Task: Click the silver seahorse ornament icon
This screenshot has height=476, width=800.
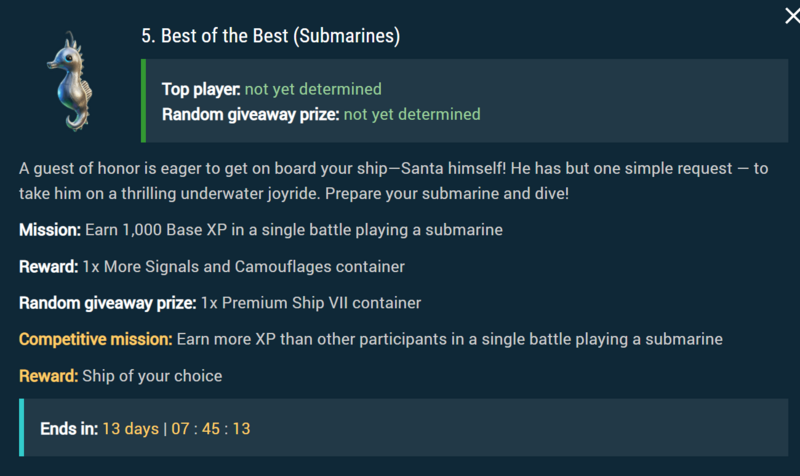Action: pyautogui.click(x=69, y=82)
